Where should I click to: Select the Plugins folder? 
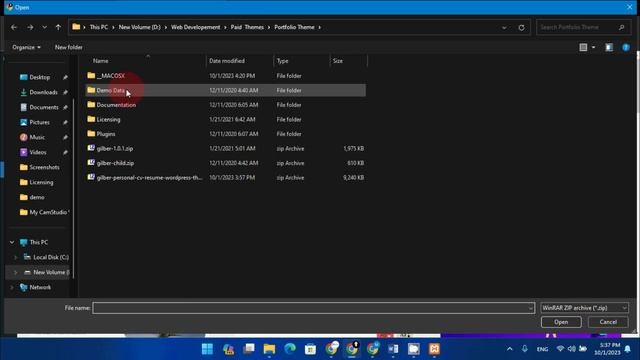[226, 134]
